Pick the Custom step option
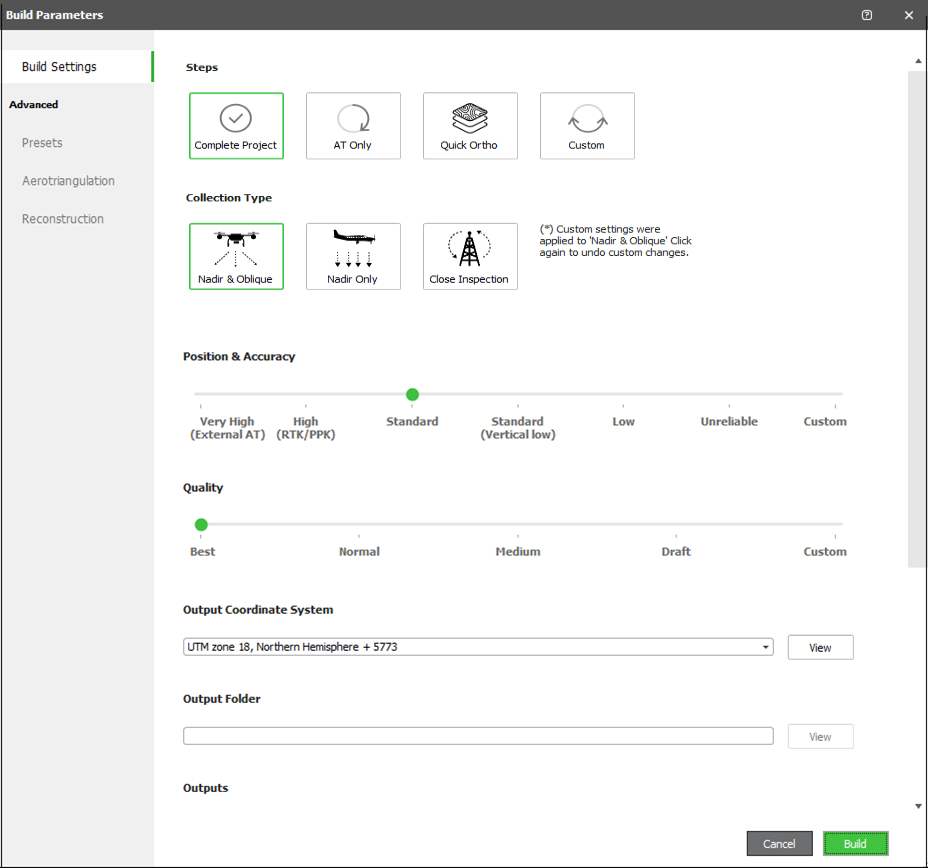This screenshot has height=868, width=928. pyautogui.click(x=587, y=125)
